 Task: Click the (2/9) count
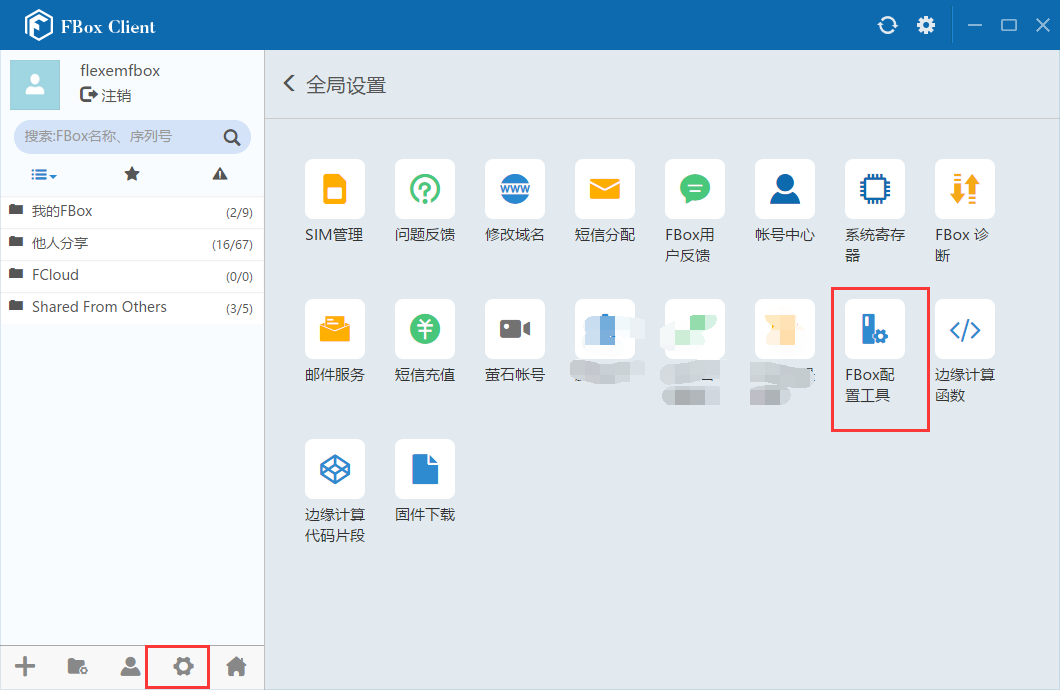click(239, 213)
